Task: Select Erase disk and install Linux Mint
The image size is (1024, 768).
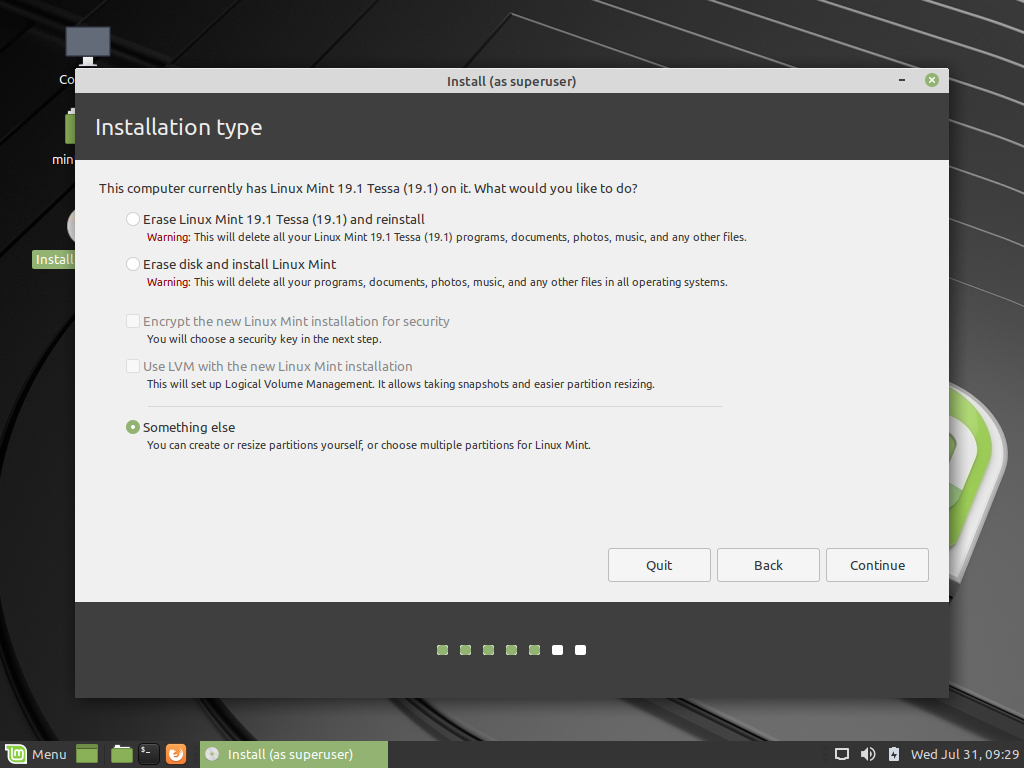Action: click(131, 263)
